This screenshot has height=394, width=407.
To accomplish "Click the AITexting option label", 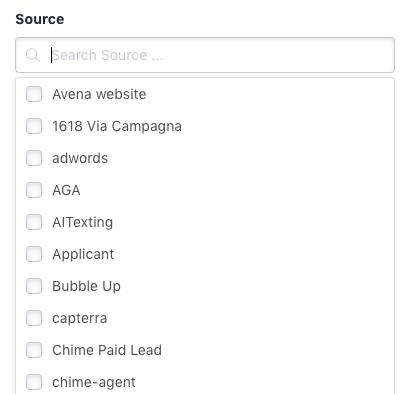I will (x=83, y=222).
